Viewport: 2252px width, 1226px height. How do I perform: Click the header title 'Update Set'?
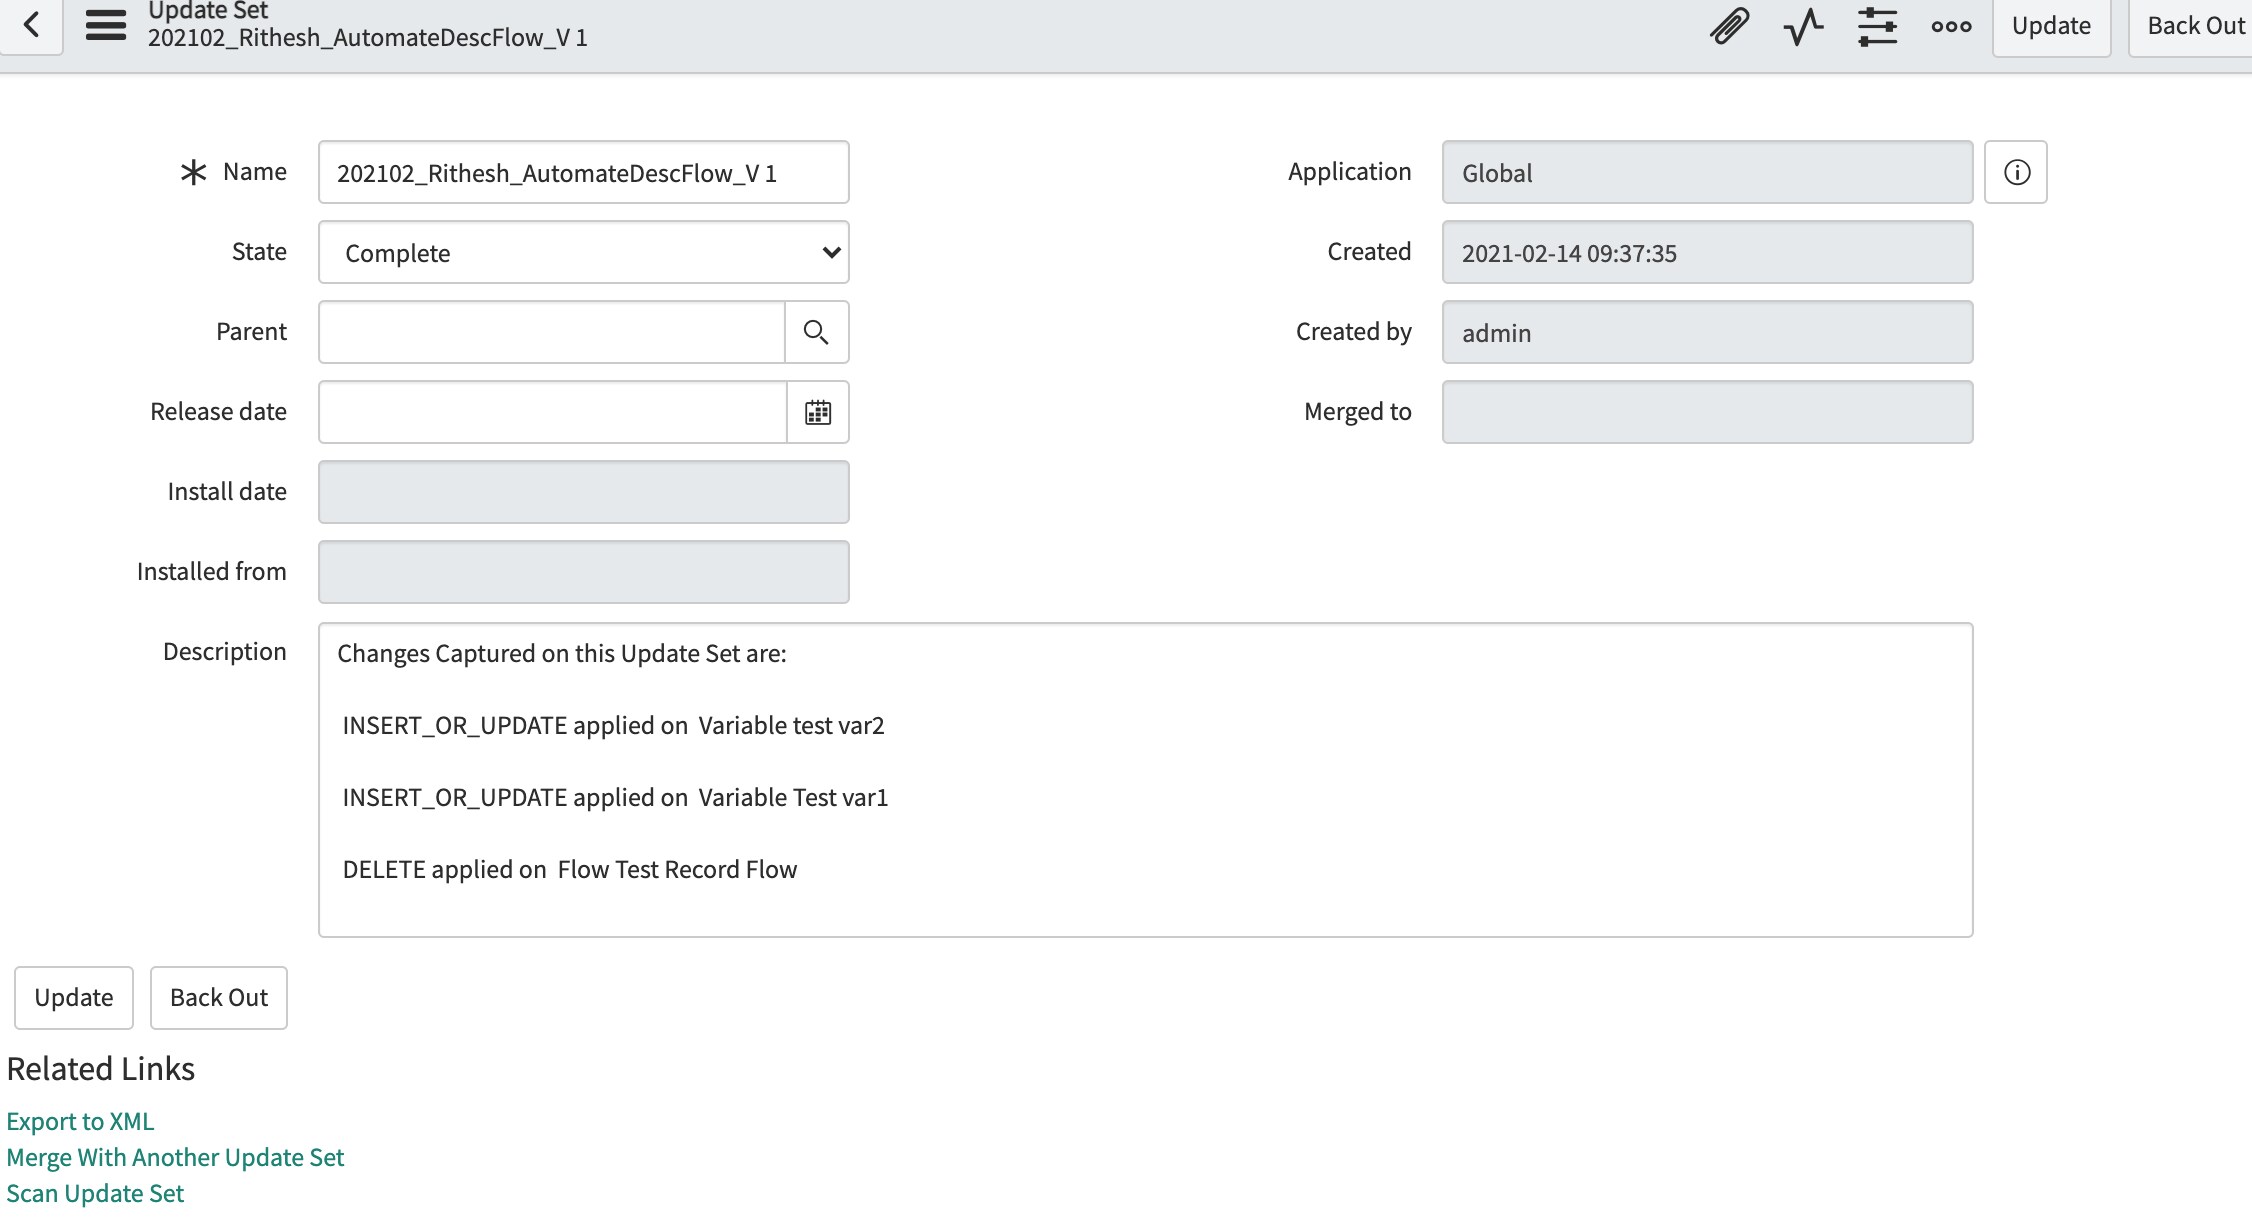208,11
